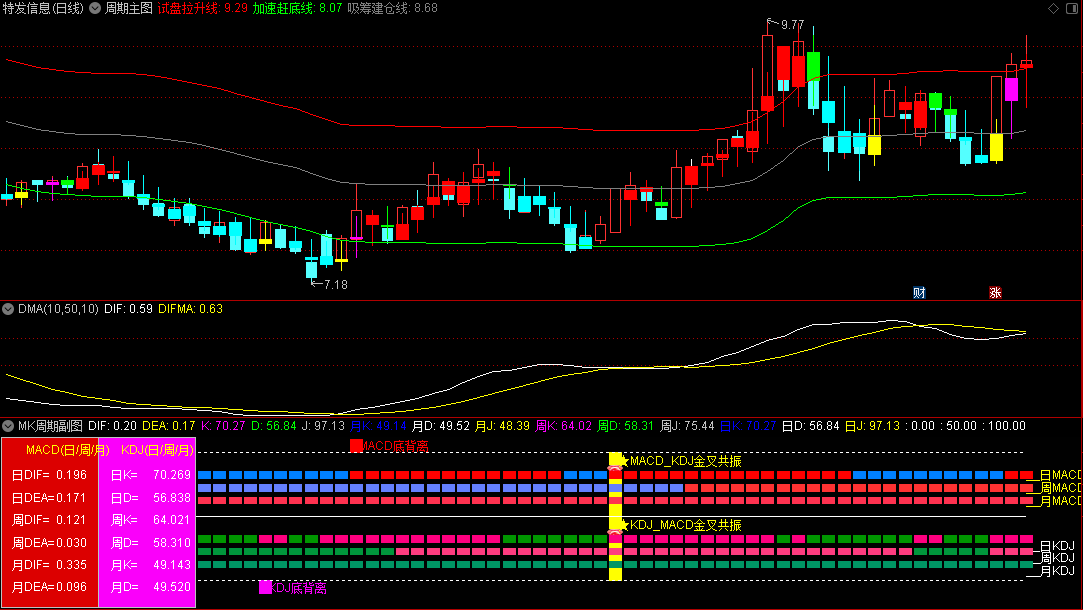Select the 特发信息(日线) stock title
Screen dimensions: 1083x610
pos(43,8)
